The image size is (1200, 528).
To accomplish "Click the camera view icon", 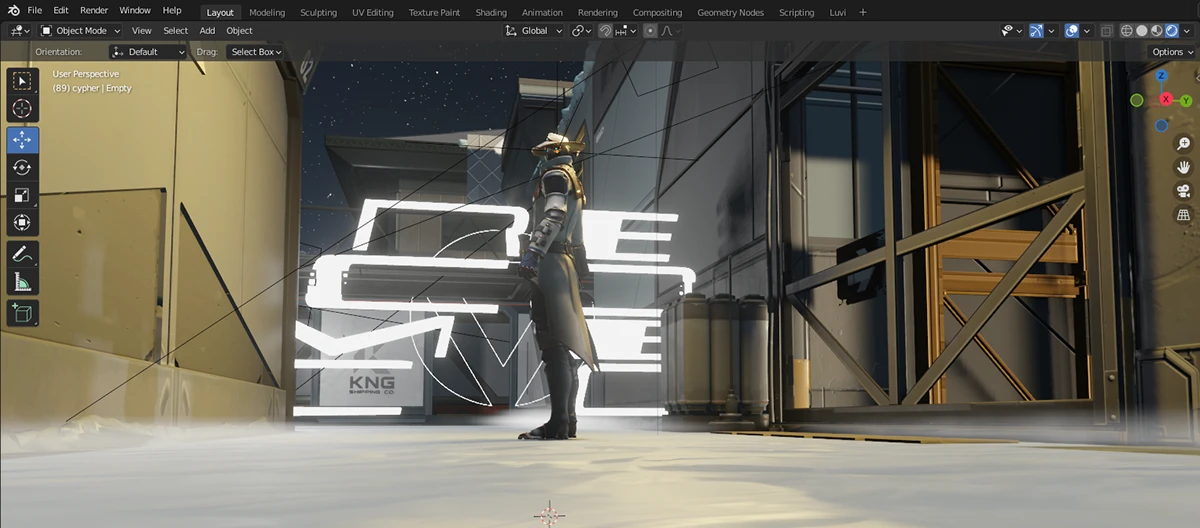I will (x=1184, y=191).
